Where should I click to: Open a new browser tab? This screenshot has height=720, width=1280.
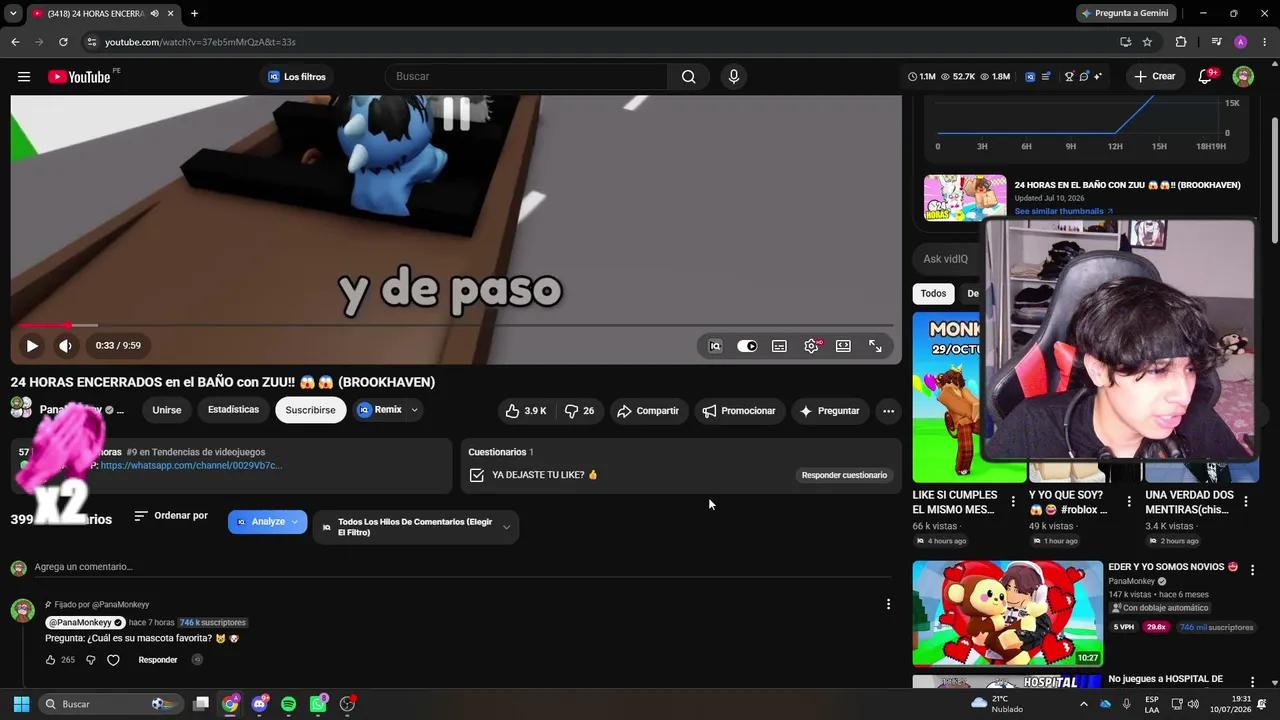(194, 13)
